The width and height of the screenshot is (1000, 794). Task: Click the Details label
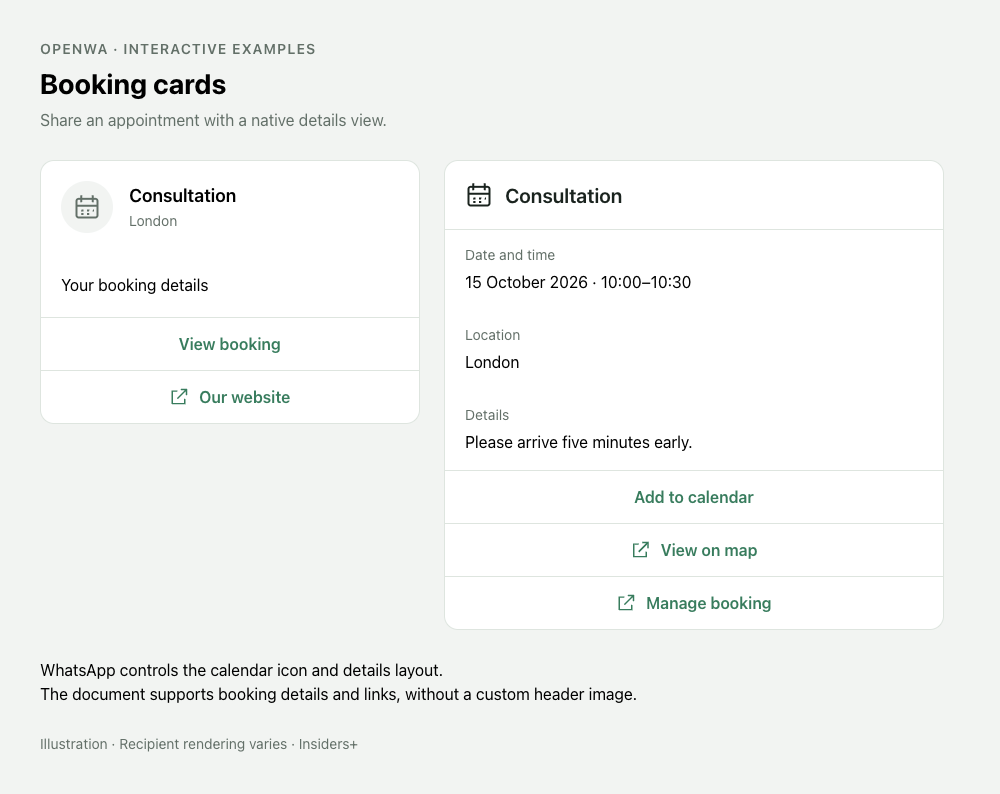487,415
